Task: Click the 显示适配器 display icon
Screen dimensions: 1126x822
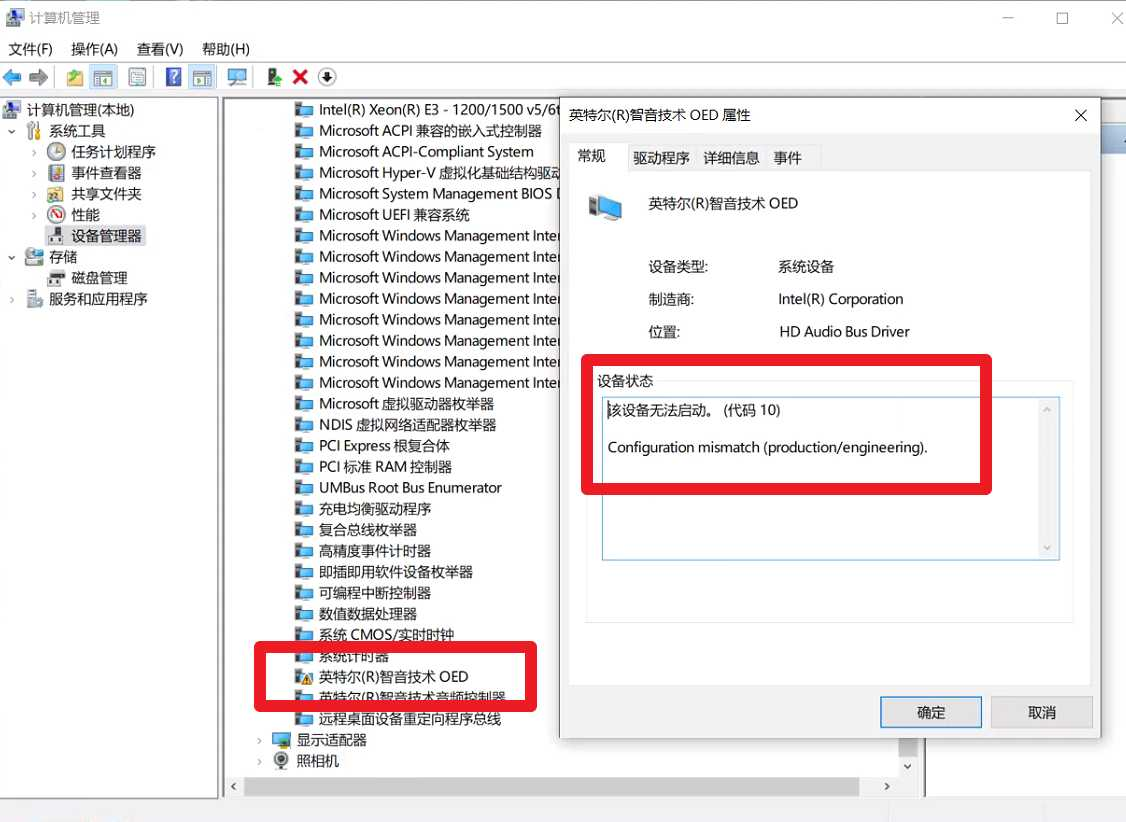Action: point(282,739)
